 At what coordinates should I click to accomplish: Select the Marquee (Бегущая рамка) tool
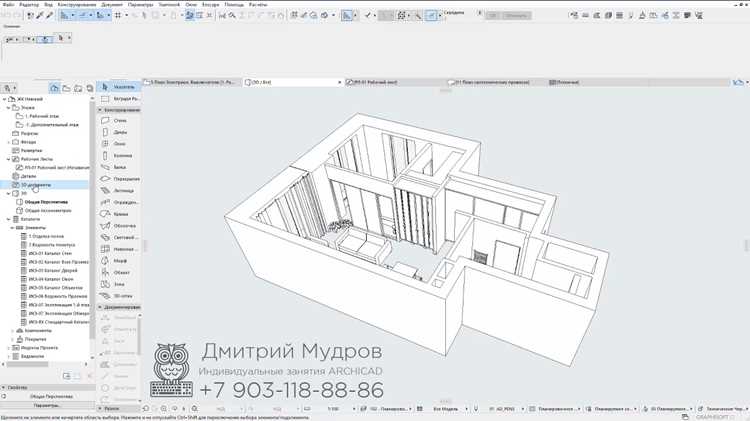tap(119, 99)
